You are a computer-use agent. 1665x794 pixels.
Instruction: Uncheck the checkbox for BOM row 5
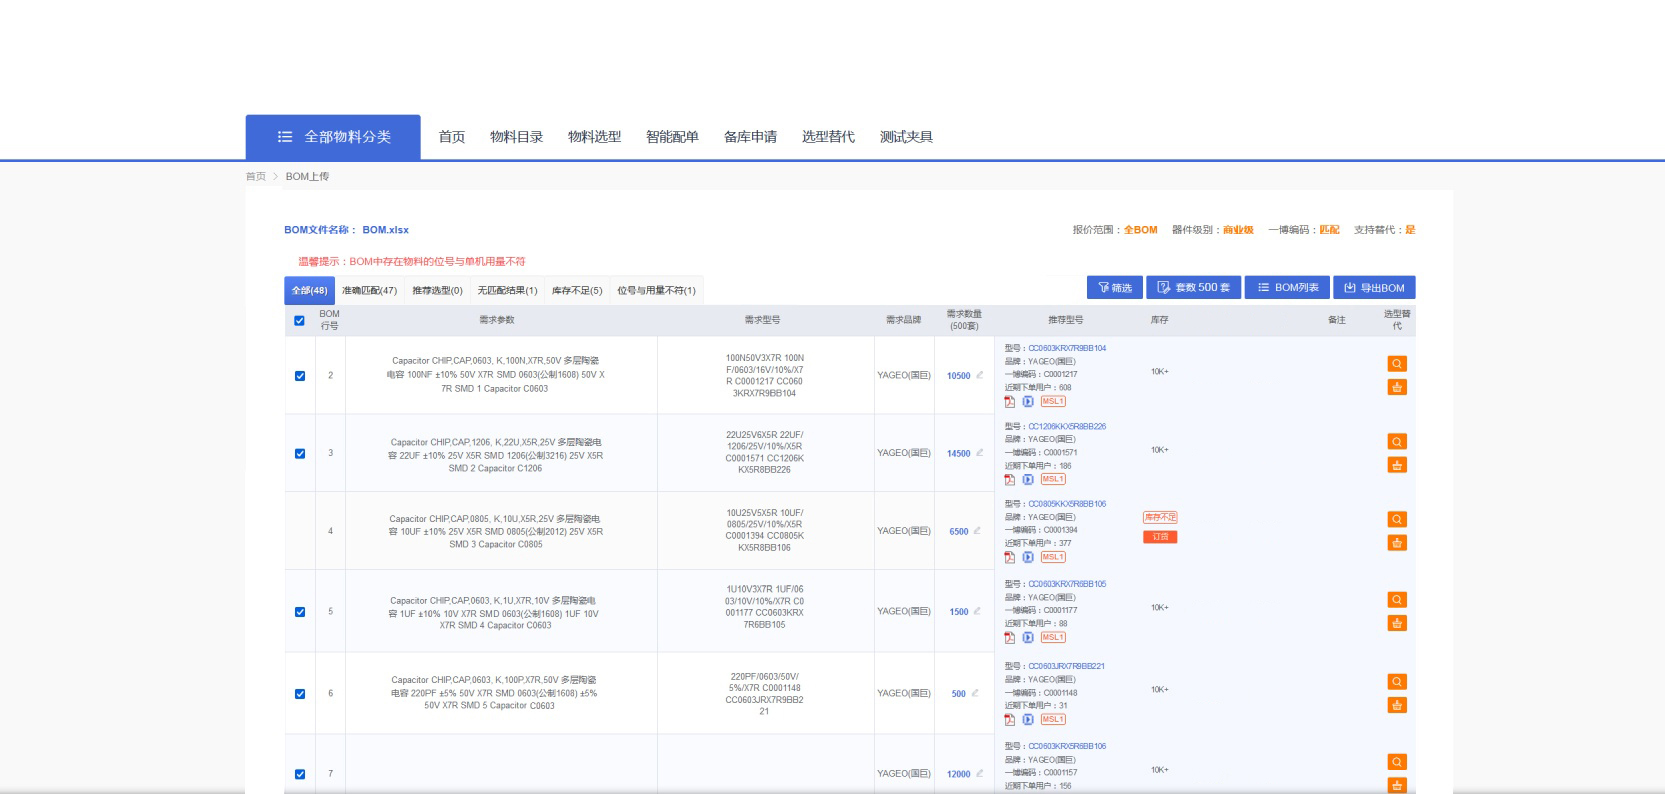pyautogui.click(x=300, y=612)
